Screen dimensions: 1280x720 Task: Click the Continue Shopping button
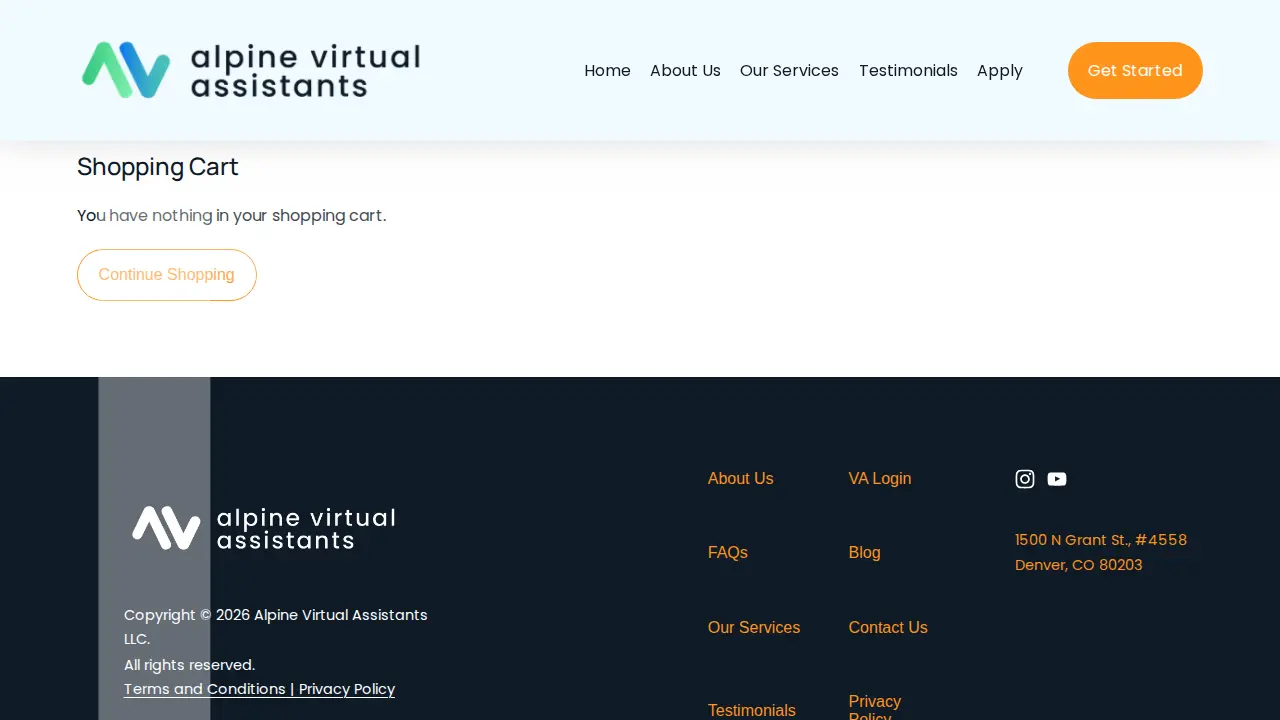click(167, 275)
